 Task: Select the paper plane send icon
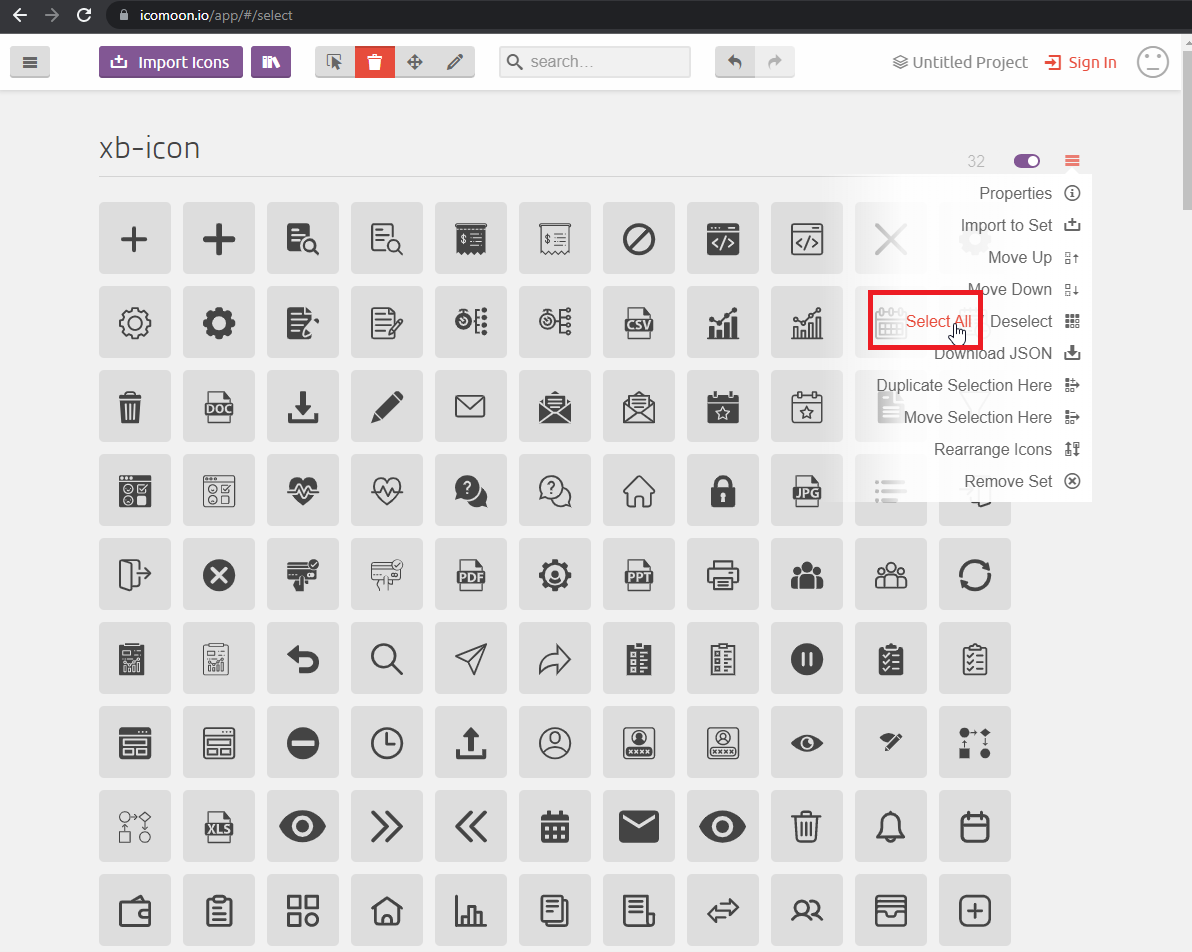click(471, 658)
